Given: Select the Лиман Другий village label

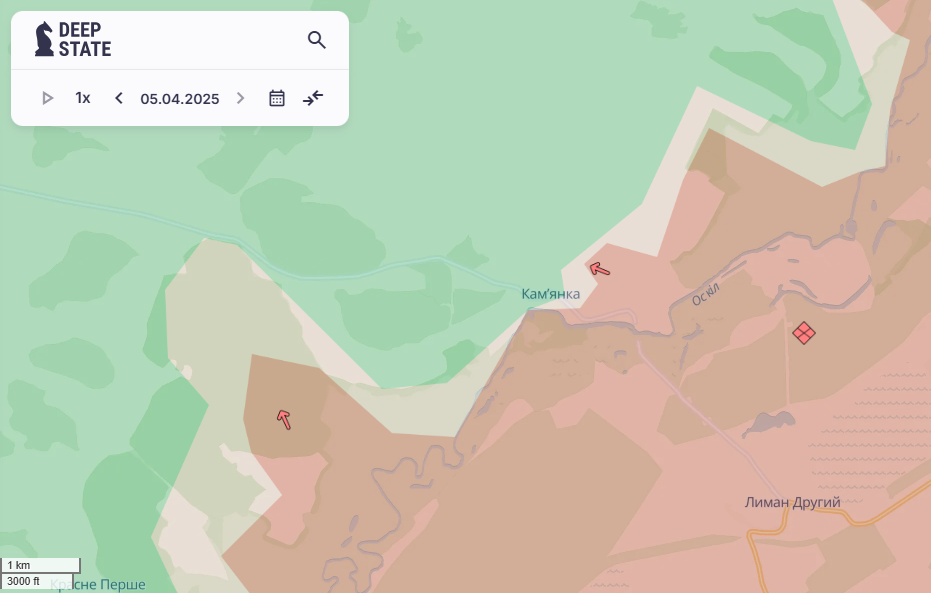Looking at the screenshot, I should coord(792,502).
